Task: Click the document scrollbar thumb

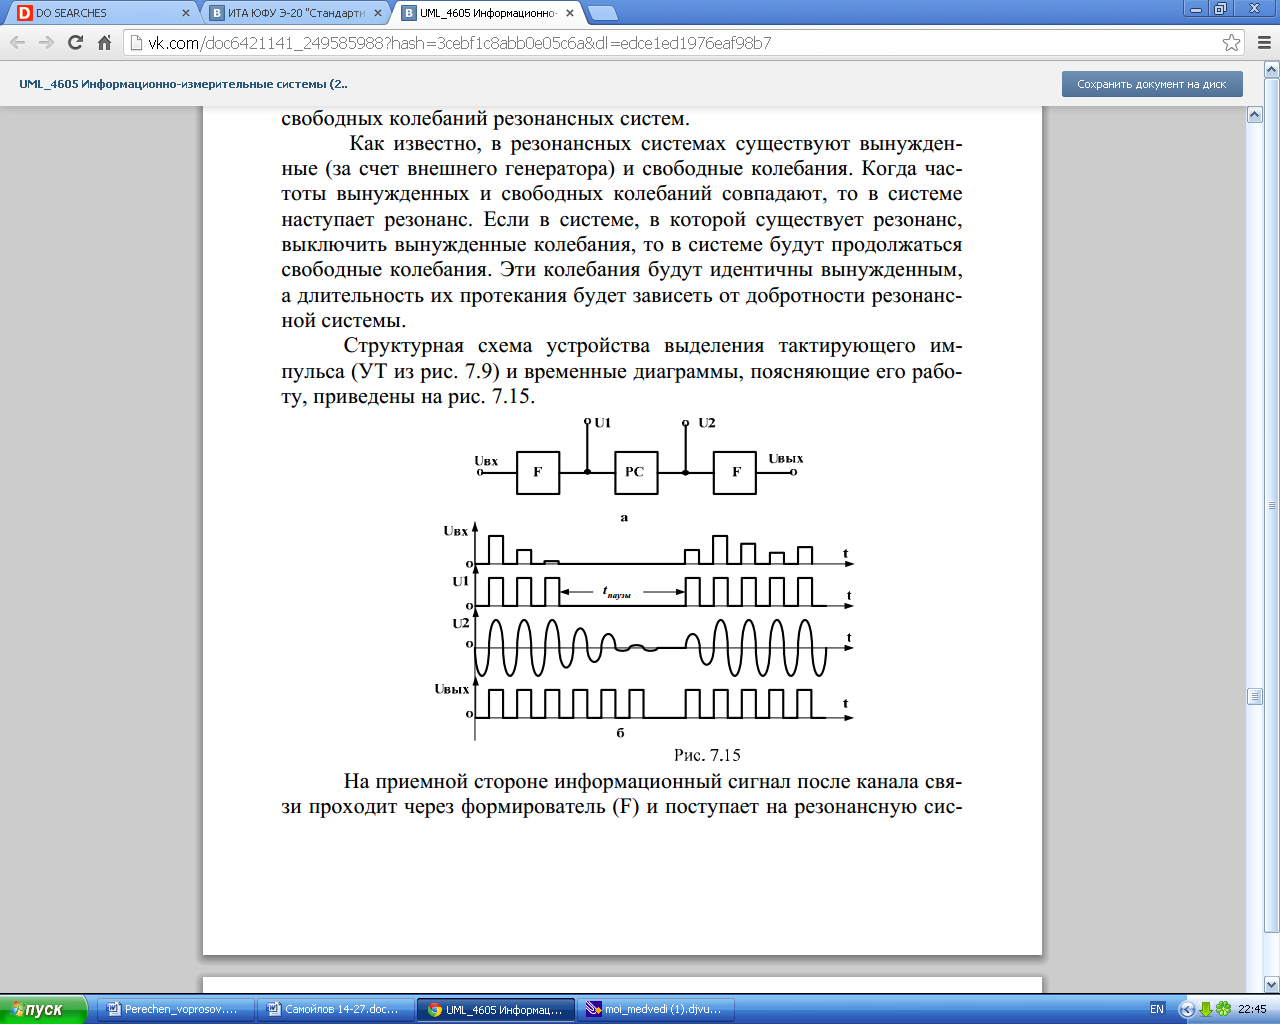Action: coord(1255,697)
